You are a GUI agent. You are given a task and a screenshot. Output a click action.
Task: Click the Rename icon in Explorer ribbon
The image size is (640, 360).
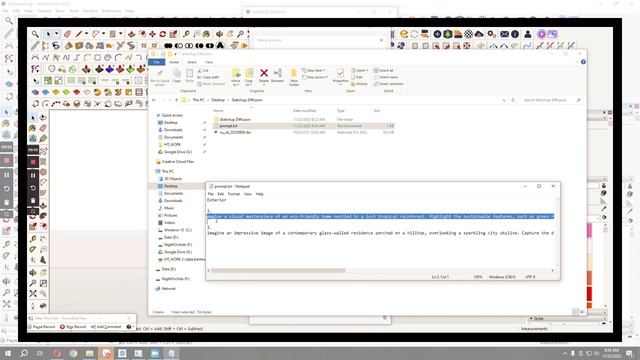click(277, 73)
